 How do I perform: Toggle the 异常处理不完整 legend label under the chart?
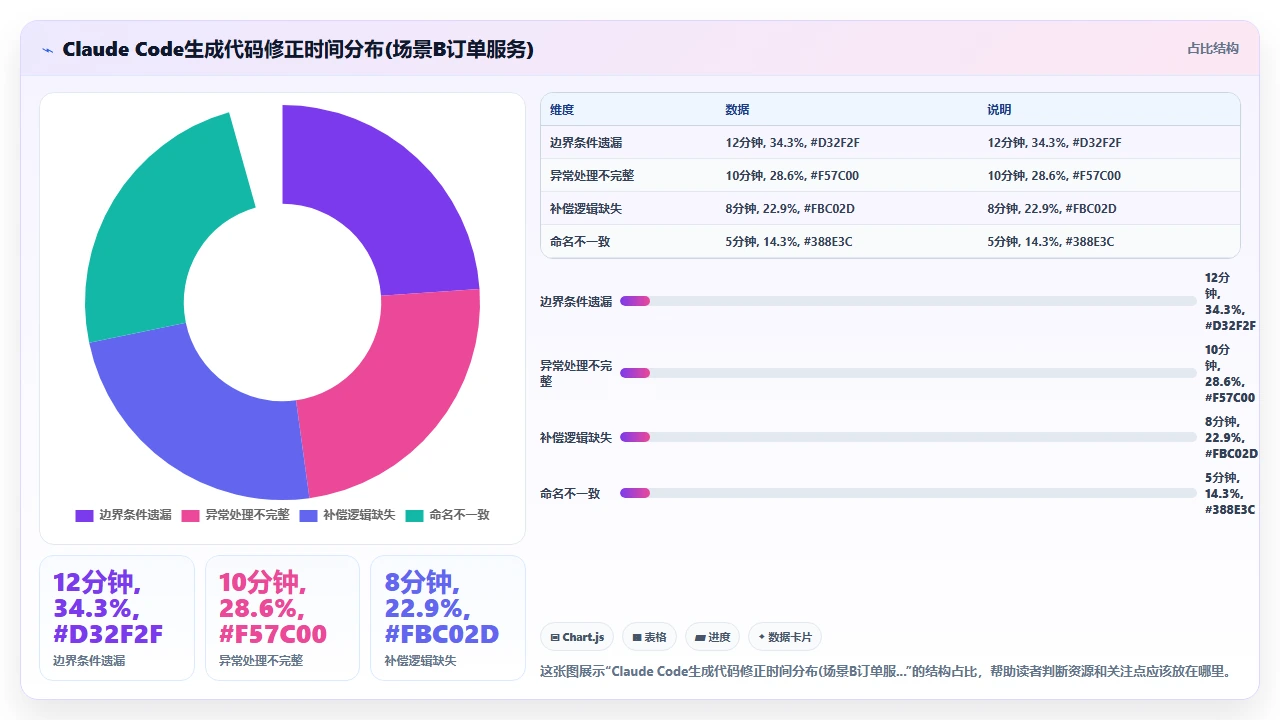(247, 515)
